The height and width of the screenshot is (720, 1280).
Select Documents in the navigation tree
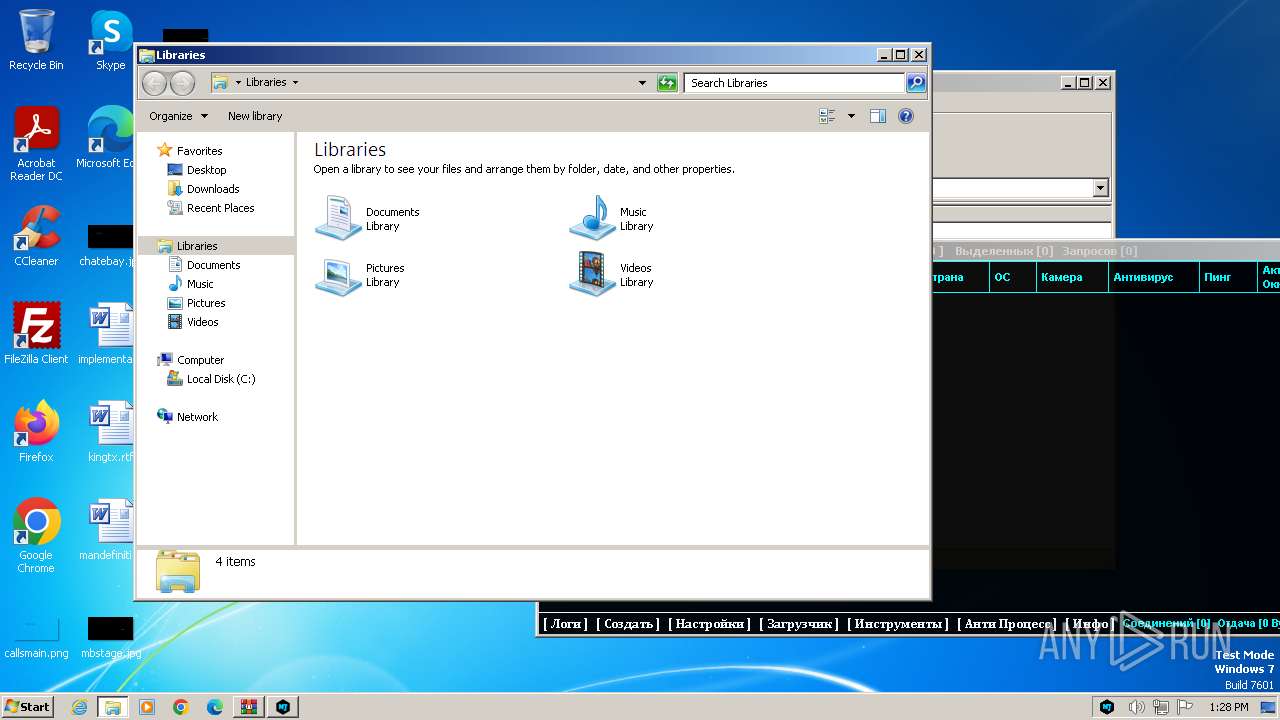point(213,265)
